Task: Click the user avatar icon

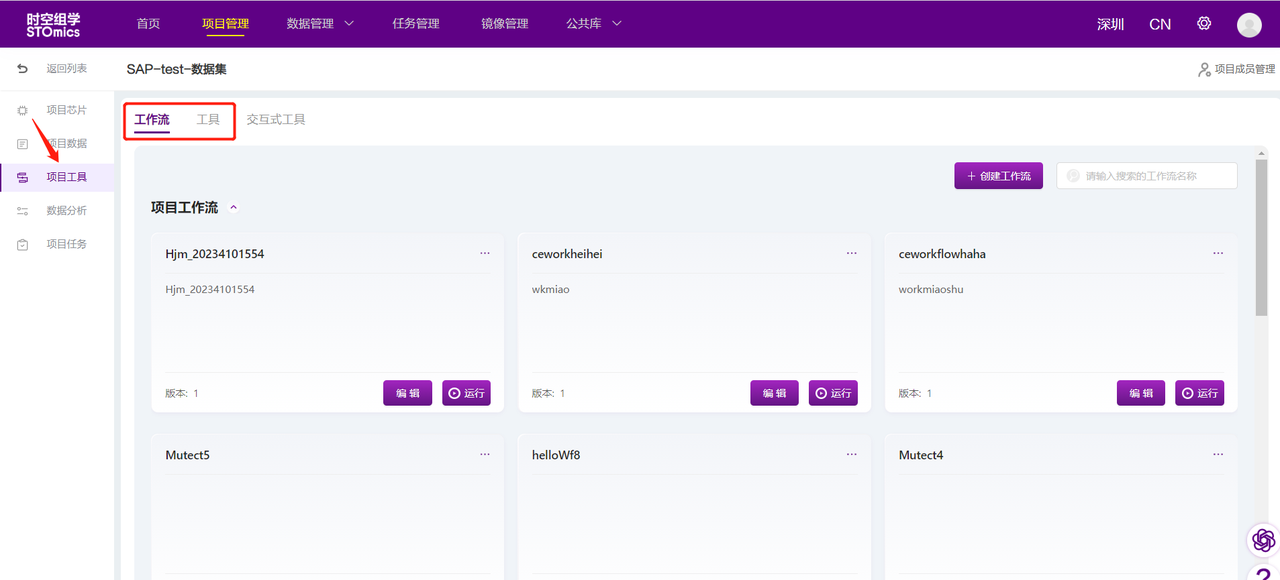Action: tap(1249, 25)
